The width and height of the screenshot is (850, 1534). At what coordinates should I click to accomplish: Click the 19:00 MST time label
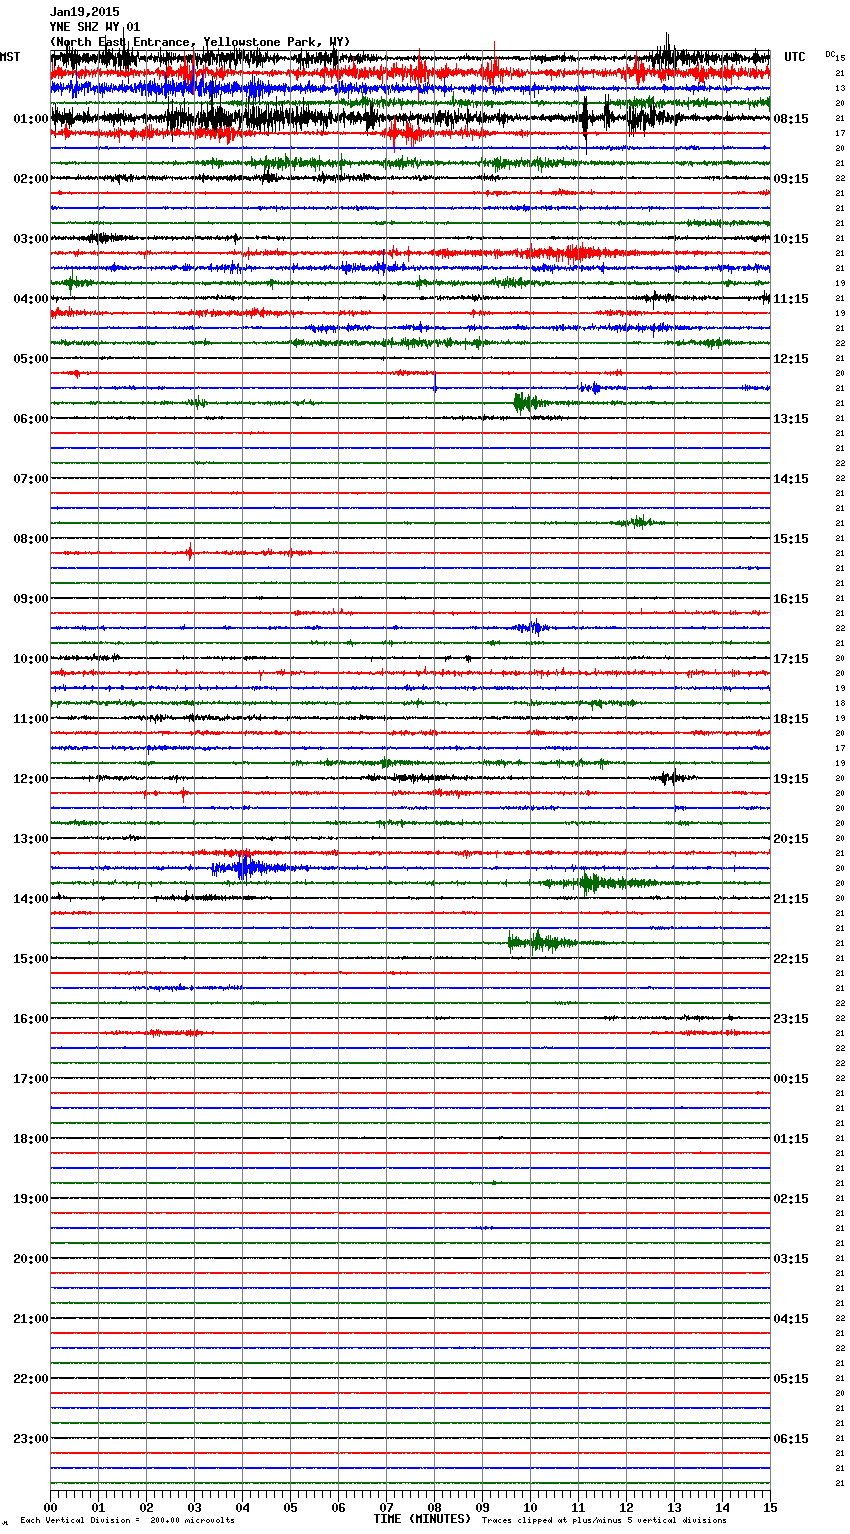[x=31, y=1199]
